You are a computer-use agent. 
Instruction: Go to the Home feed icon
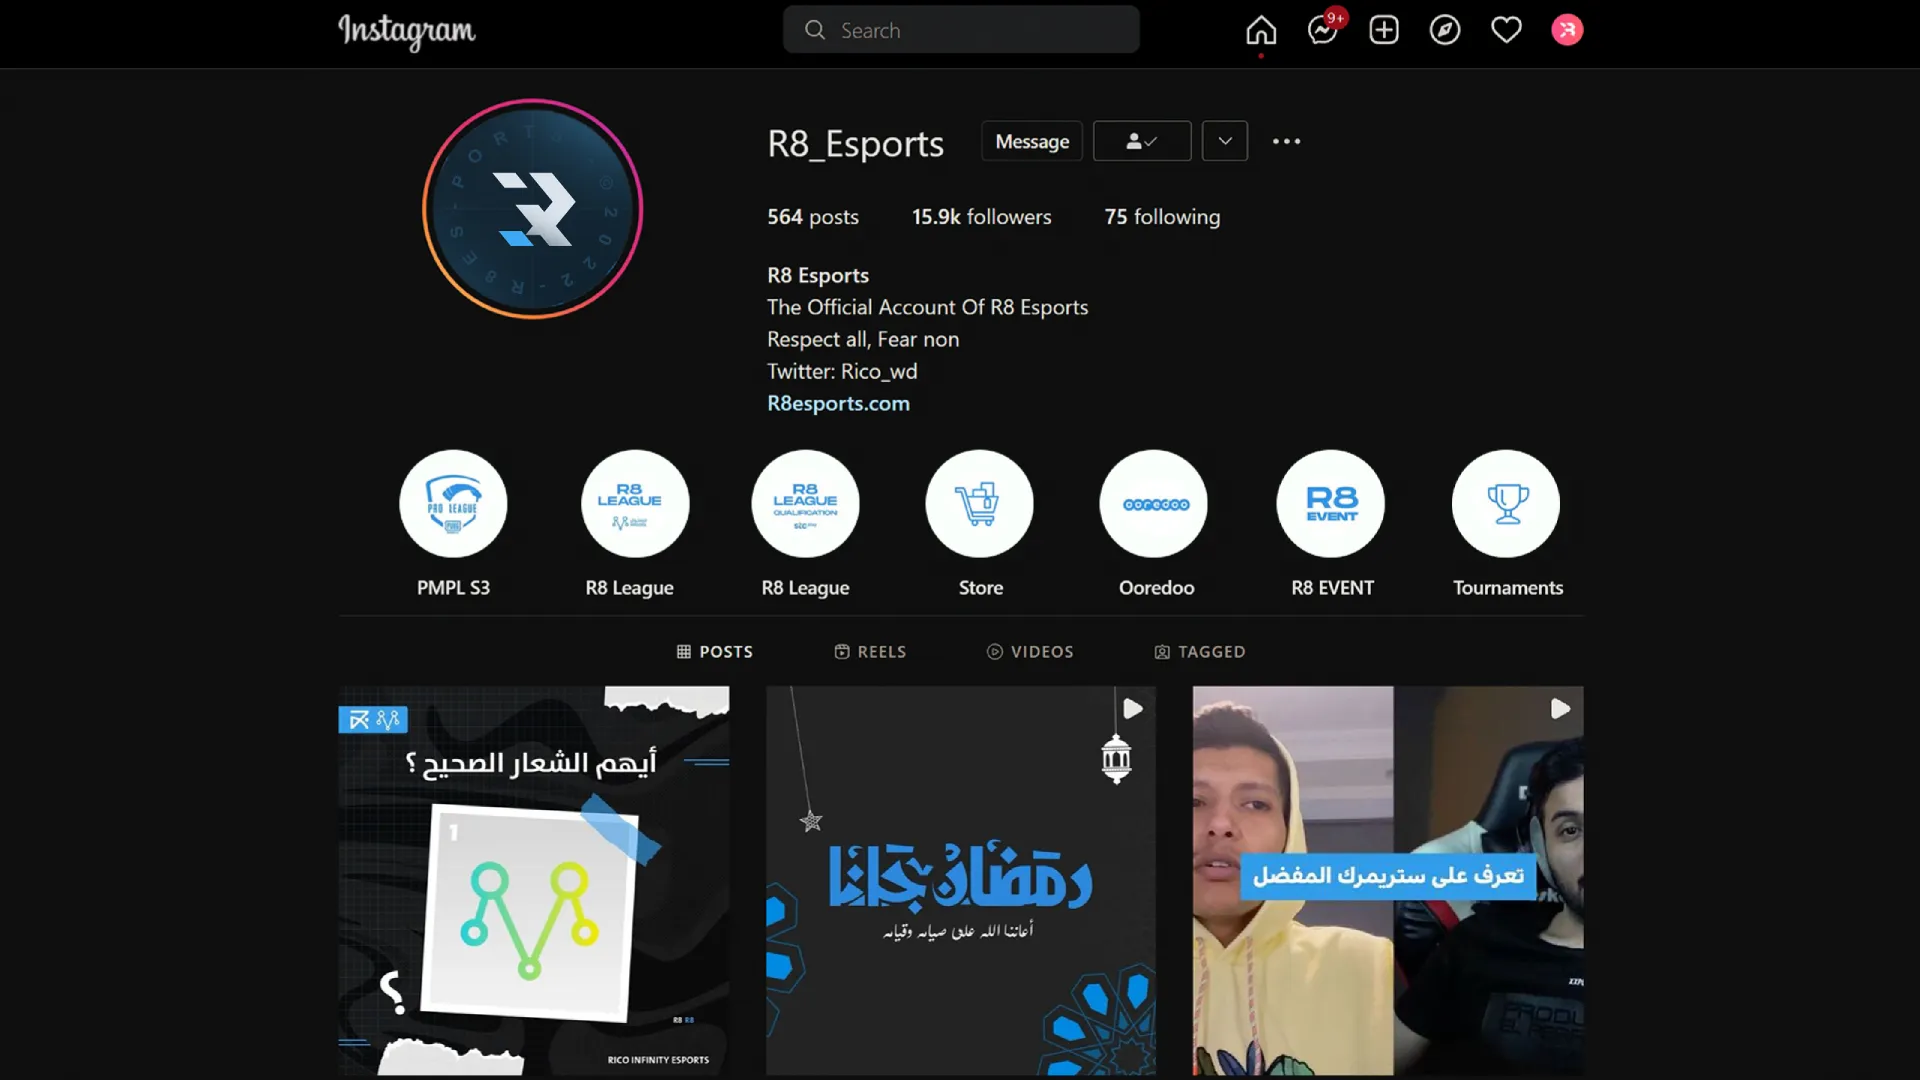click(x=1261, y=30)
